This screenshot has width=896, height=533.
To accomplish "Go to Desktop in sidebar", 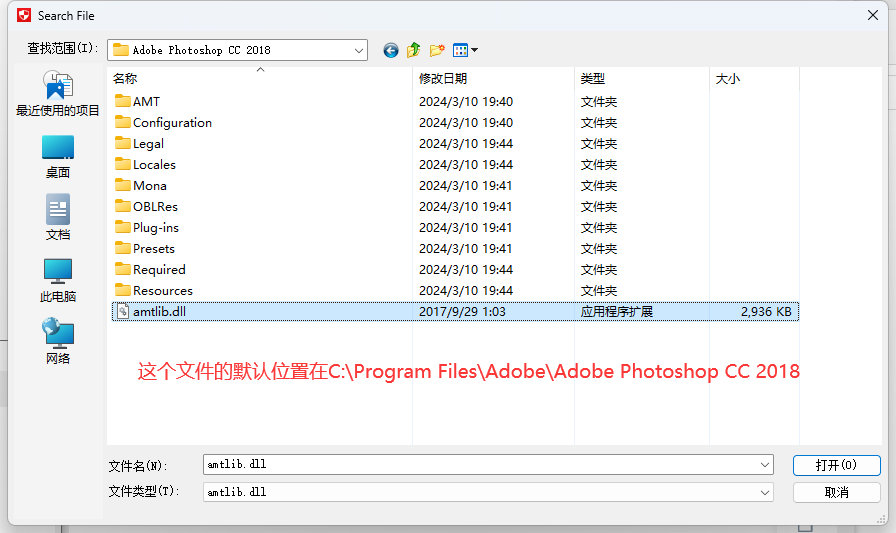I will (58, 157).
